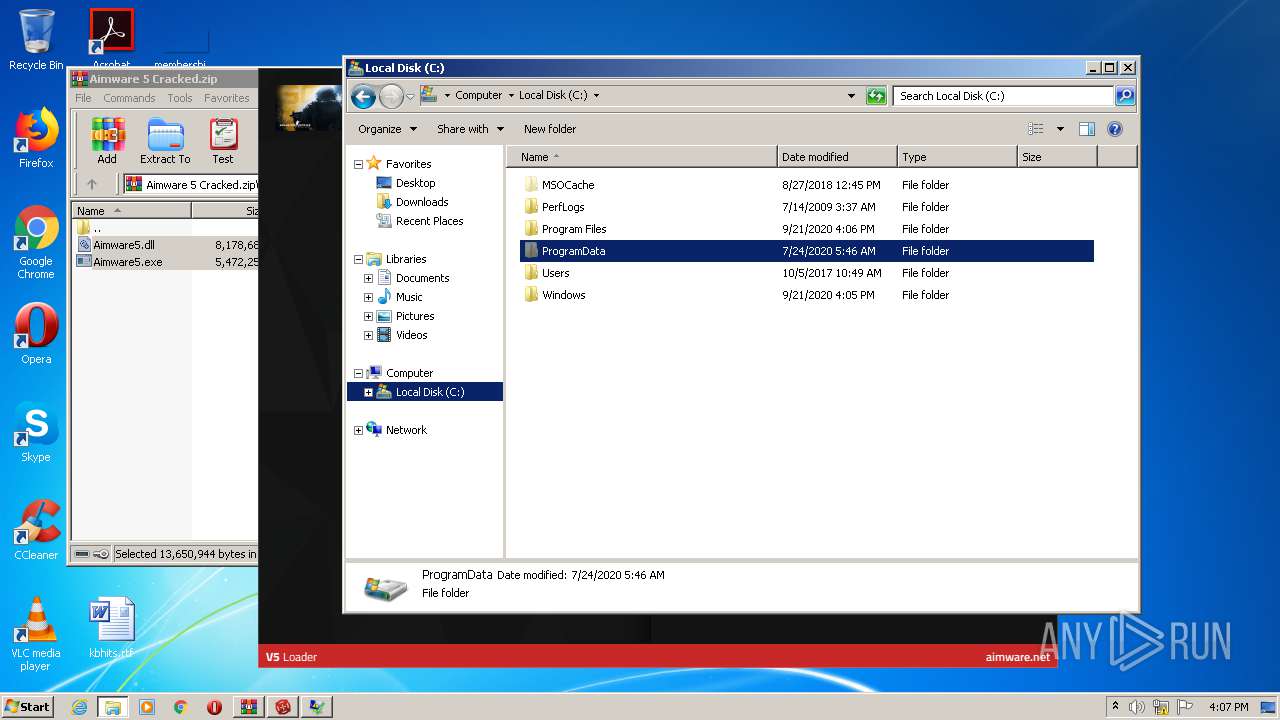Screen dimensions: 1280x720
Task: Launch Opera from the desktop
Action: tap(36, 334)
